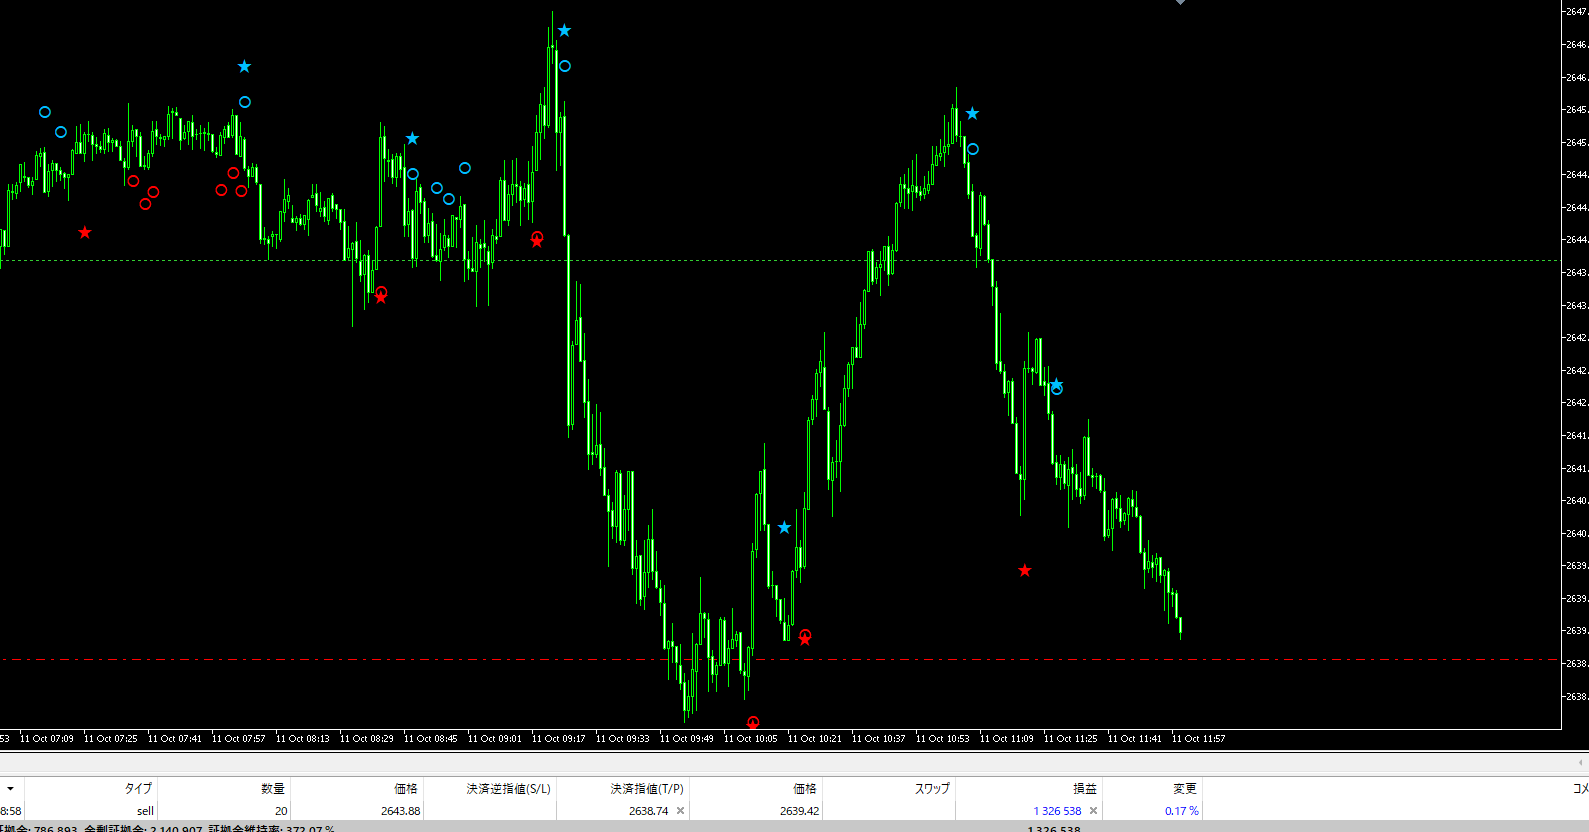
Task: Click the take-profit value 2638.74
Action: (648, 811)
